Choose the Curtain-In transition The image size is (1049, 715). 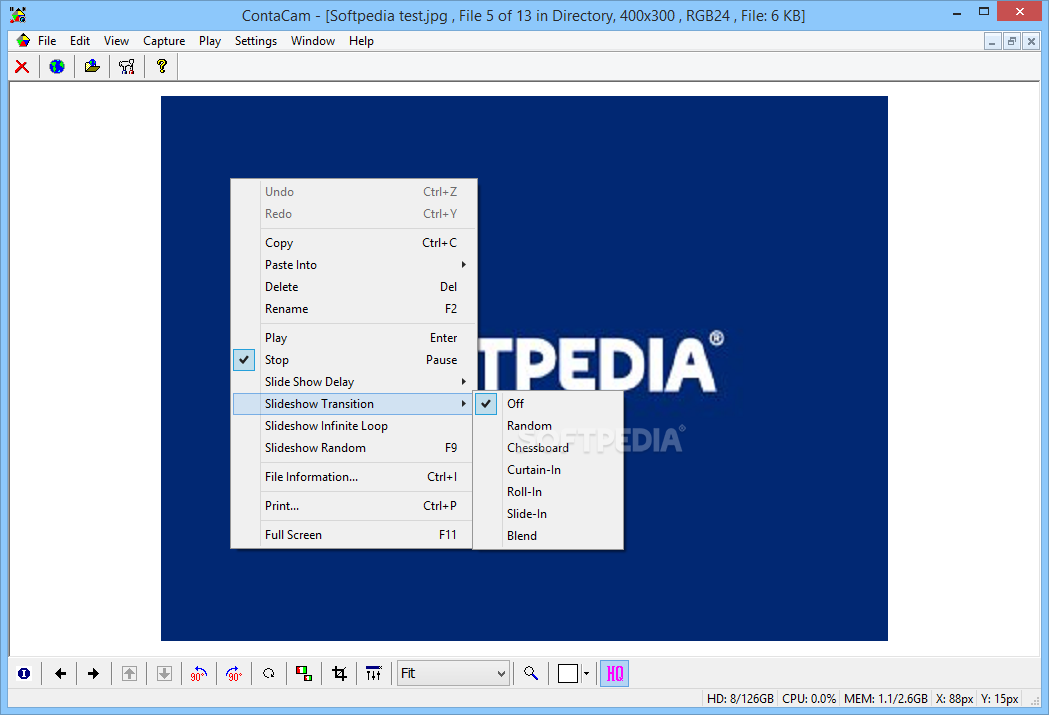pyautogui.click(x=548, y=470)
